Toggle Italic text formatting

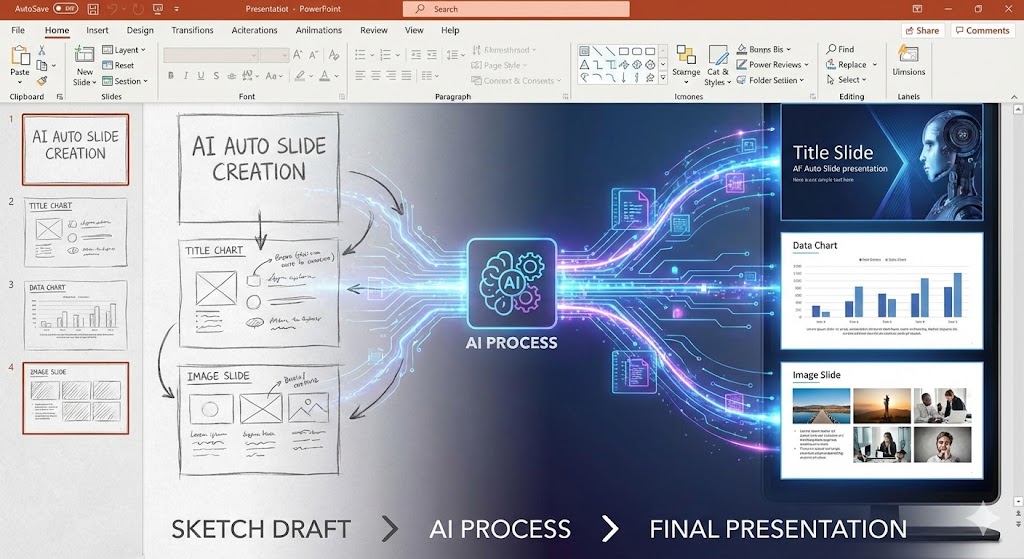(185, 75)
